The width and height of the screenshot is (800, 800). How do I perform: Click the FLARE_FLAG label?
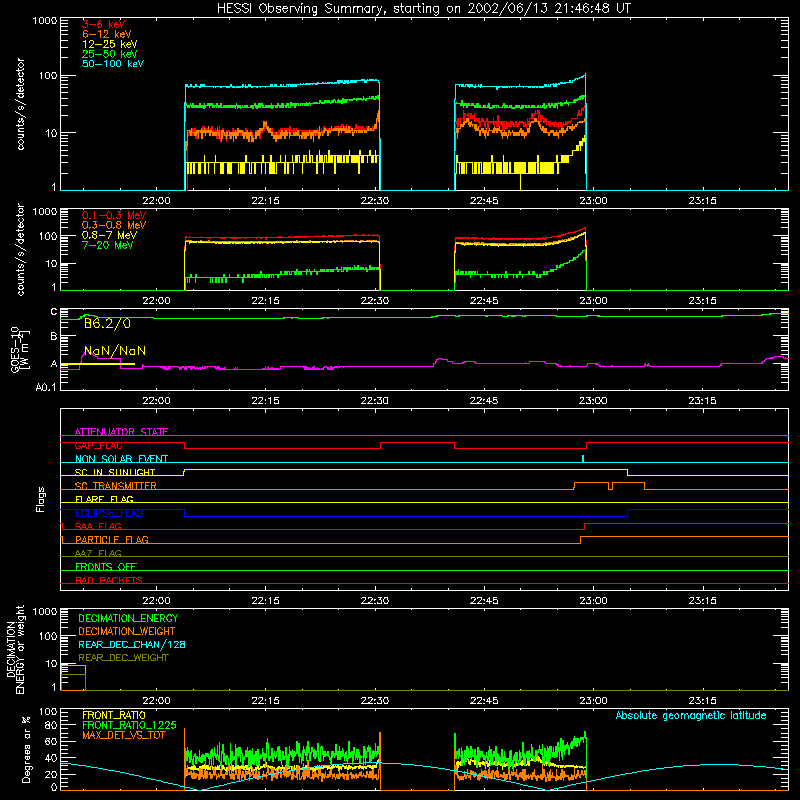(104, 499)
